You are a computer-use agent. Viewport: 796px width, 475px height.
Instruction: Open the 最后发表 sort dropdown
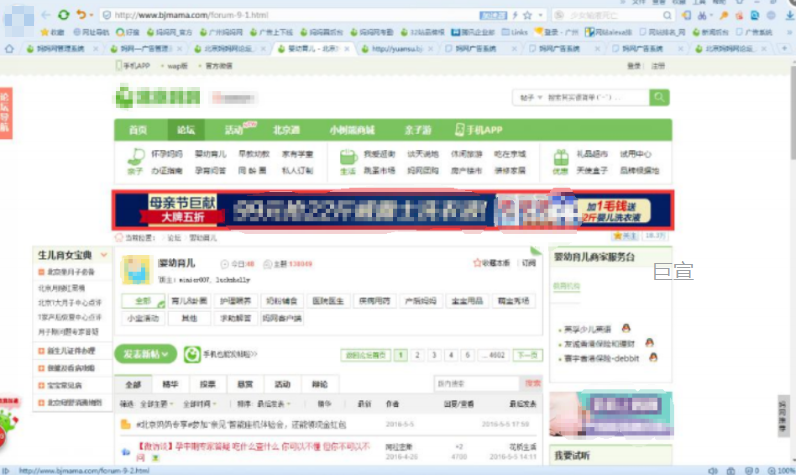(x=274, y=404)
